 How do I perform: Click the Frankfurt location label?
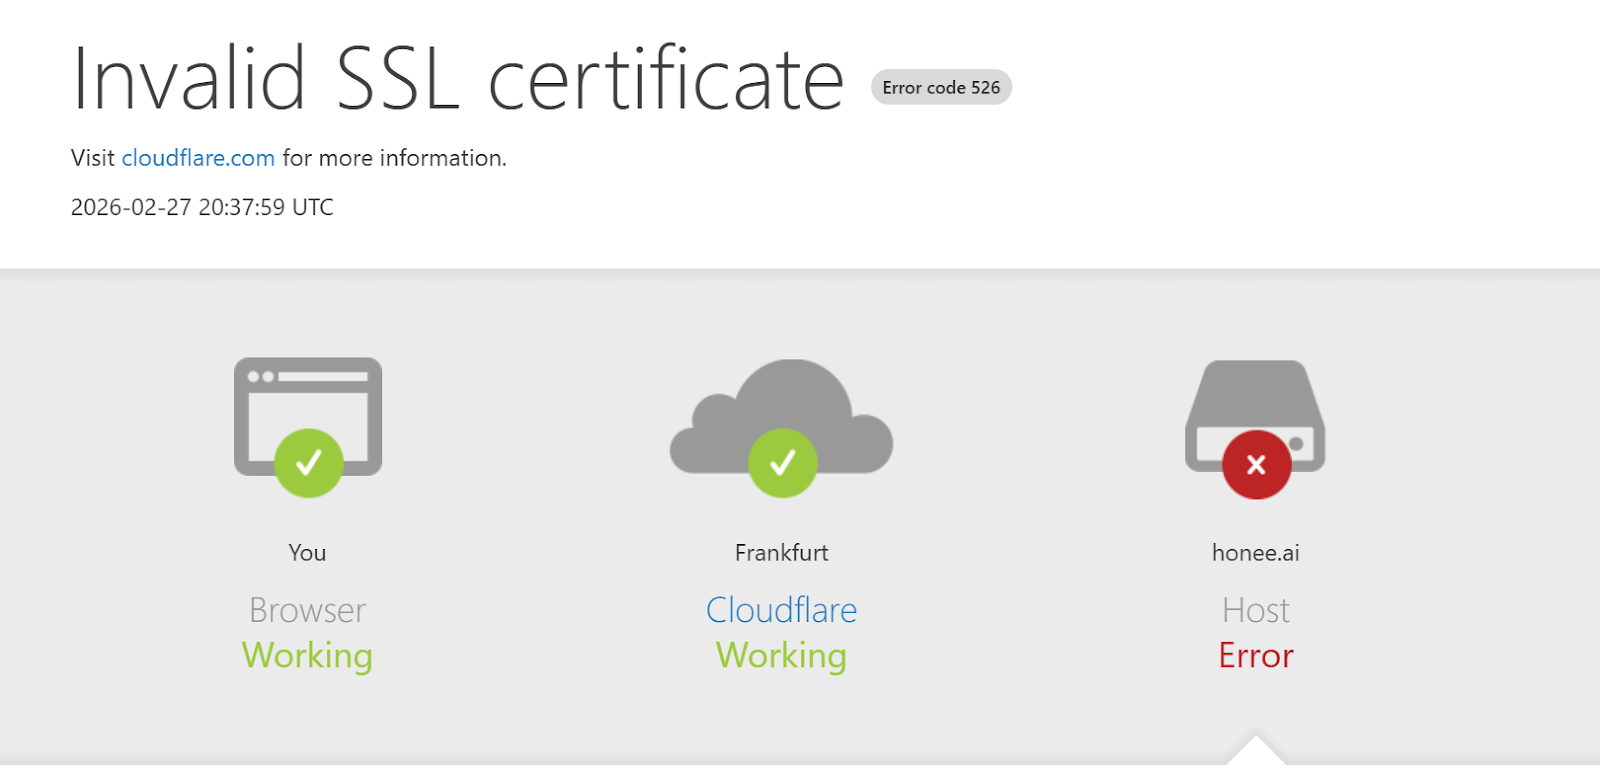coord(781,553)
